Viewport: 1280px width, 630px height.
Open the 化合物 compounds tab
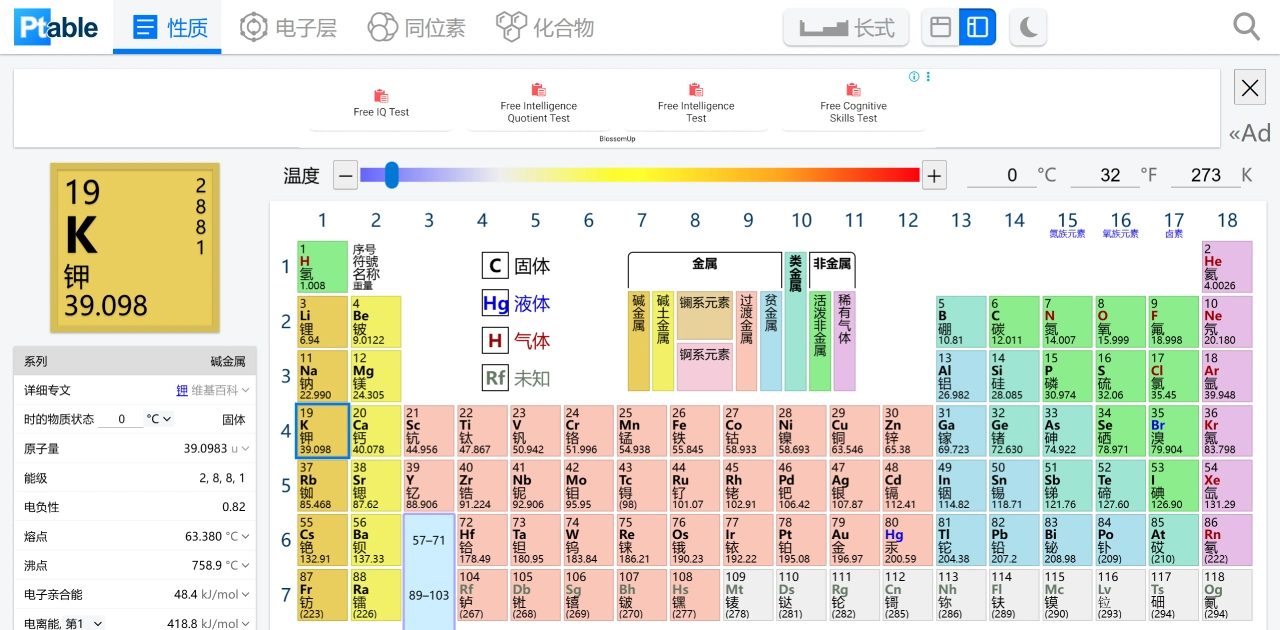click(x=545, y=27)
